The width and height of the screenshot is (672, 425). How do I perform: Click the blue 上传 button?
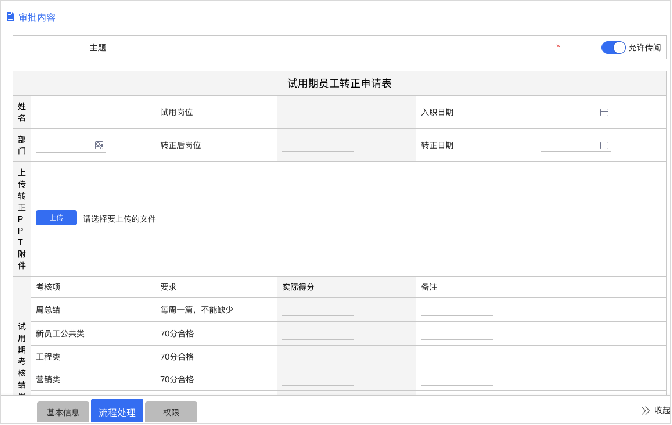coord(56,218)
